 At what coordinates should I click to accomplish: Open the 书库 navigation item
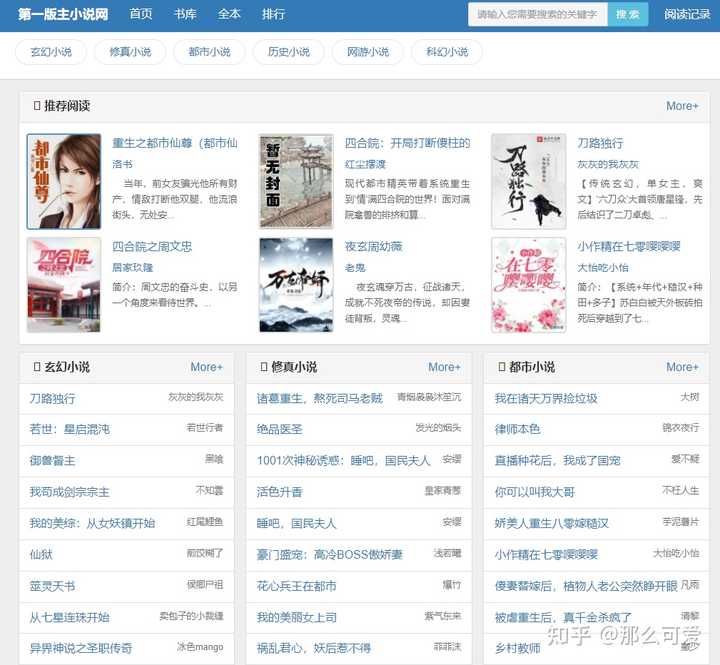click(x=185, y=14)
